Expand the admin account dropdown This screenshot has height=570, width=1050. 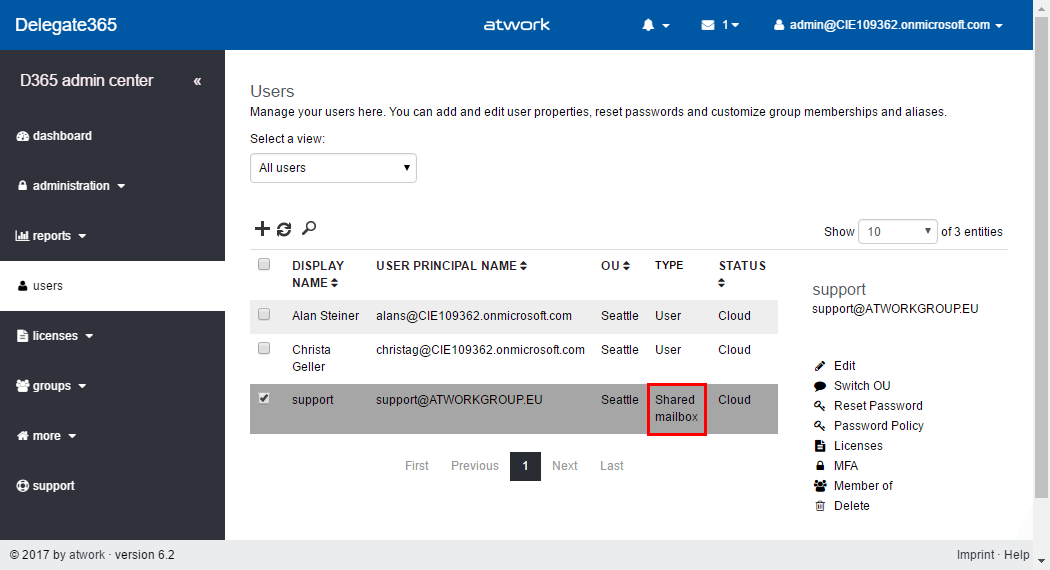(x=888, y=25)
